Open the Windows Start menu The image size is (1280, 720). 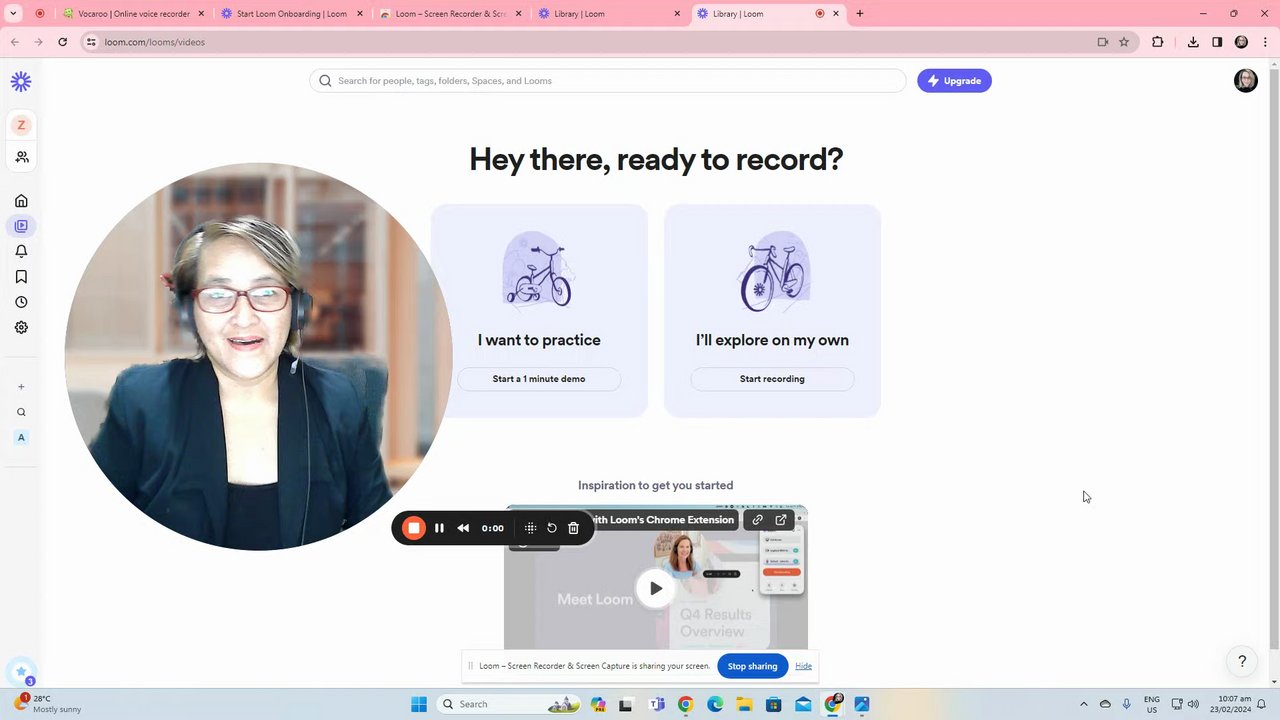click(x=419, y=704)
